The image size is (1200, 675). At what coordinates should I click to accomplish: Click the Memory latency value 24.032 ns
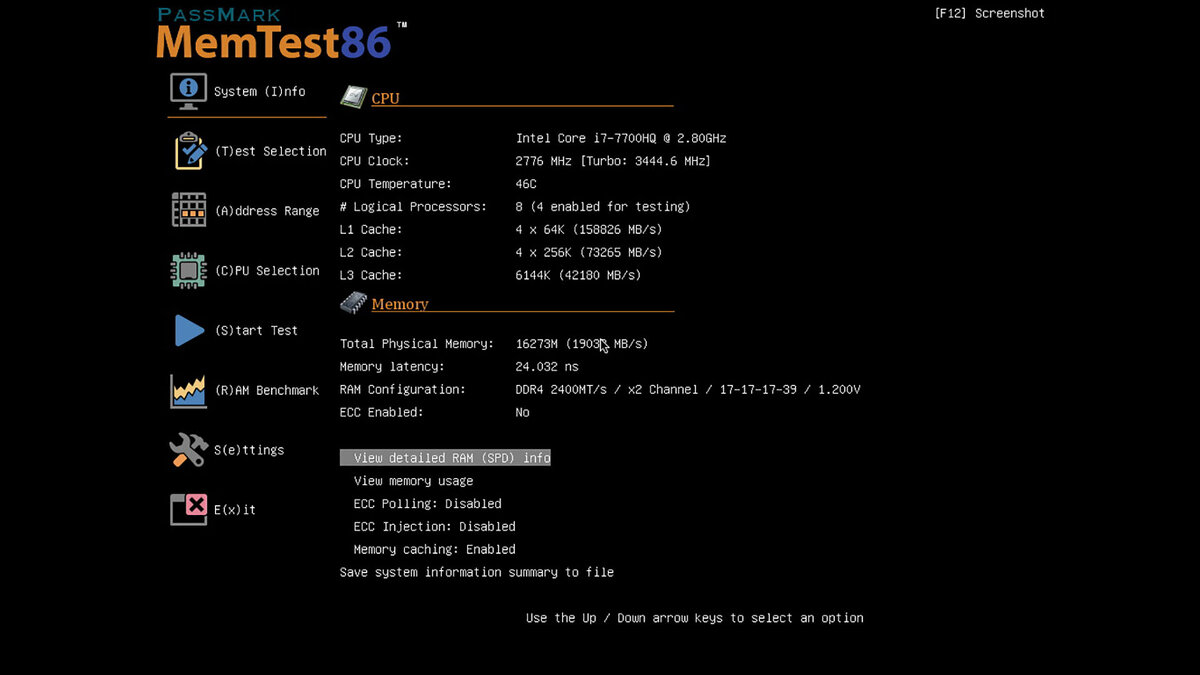tap(547, 367)
